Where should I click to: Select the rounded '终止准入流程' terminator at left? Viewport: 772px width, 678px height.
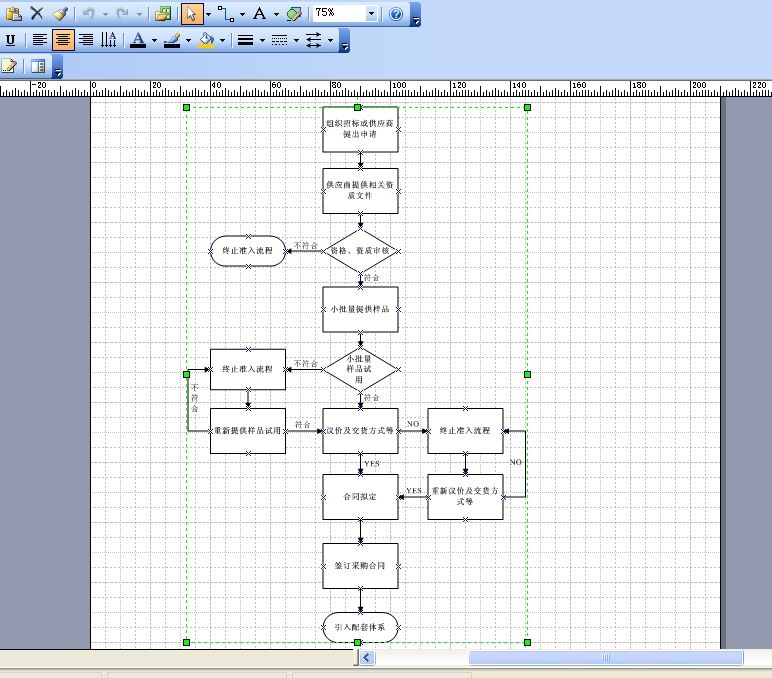pyautogui.click(x=248, y=251)
